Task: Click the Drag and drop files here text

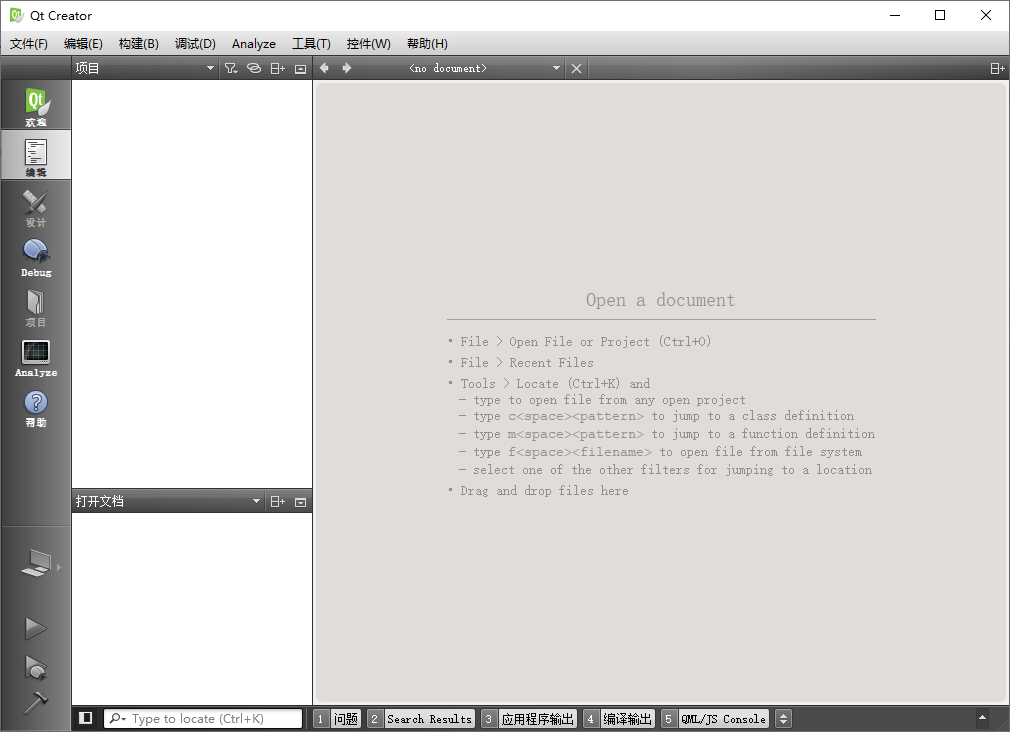Action: tap(544, 491)
